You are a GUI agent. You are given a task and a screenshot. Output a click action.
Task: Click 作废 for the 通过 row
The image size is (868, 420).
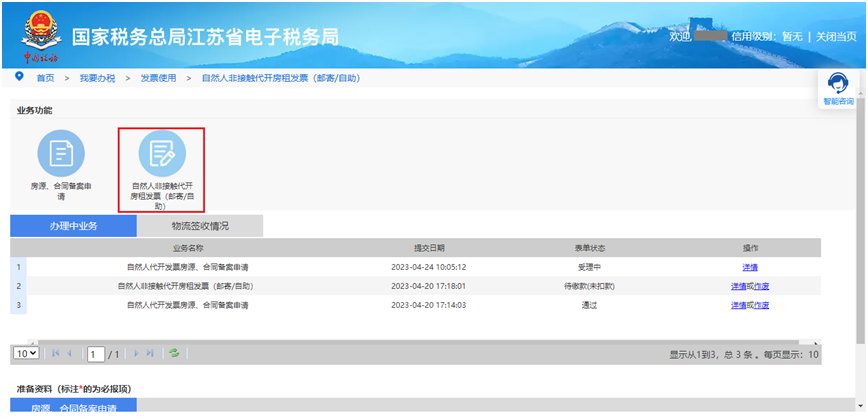(x=762, y=305)
